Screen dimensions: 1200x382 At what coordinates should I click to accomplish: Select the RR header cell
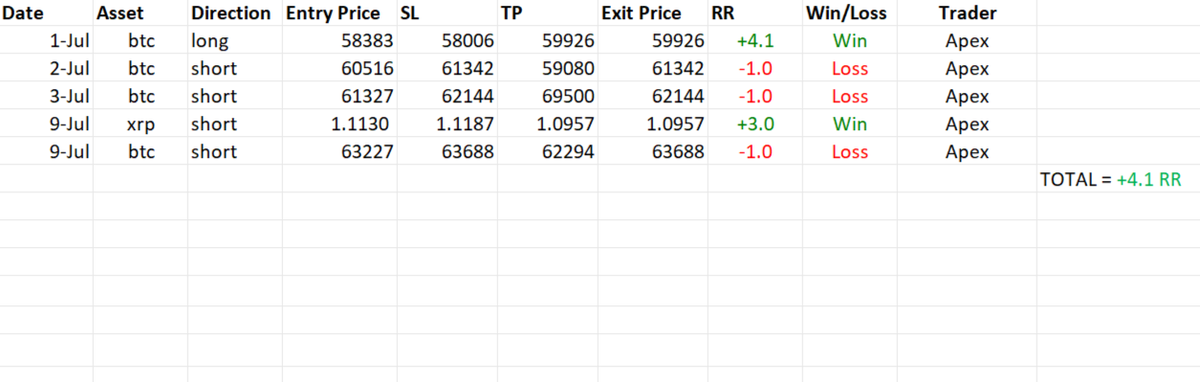tap(756, 14)
